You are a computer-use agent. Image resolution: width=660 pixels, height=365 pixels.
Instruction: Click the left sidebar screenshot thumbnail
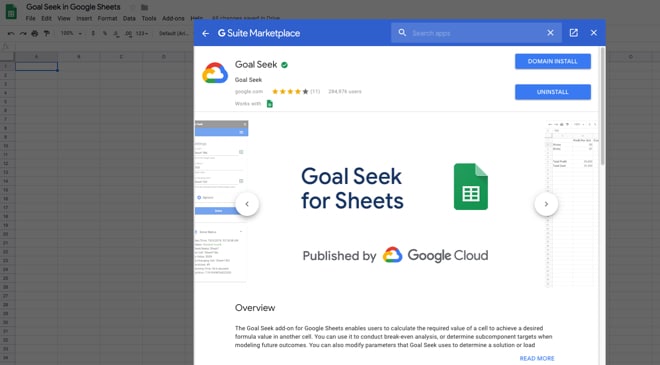click(221, 204)
